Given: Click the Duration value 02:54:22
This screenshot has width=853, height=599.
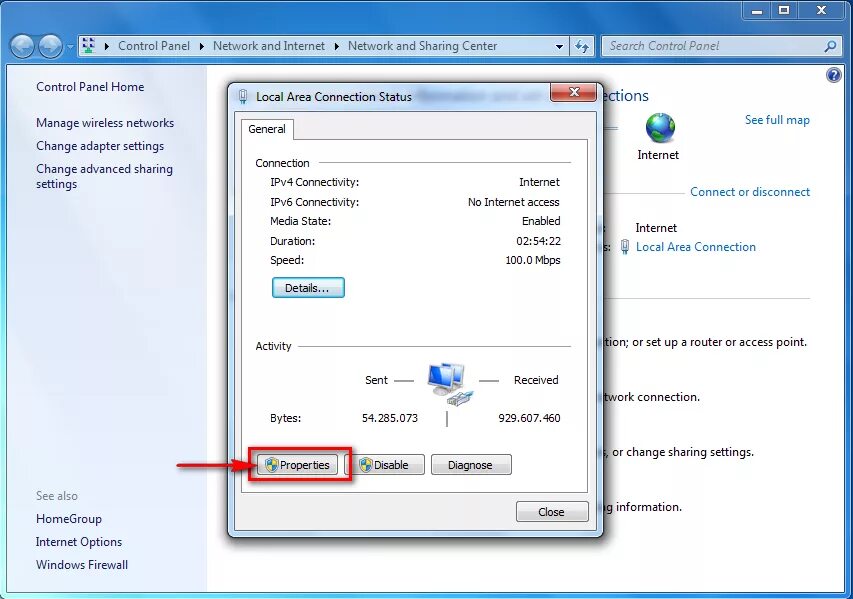Looking at the screenshot, I should pyautogui.click(x=538, y=241).
